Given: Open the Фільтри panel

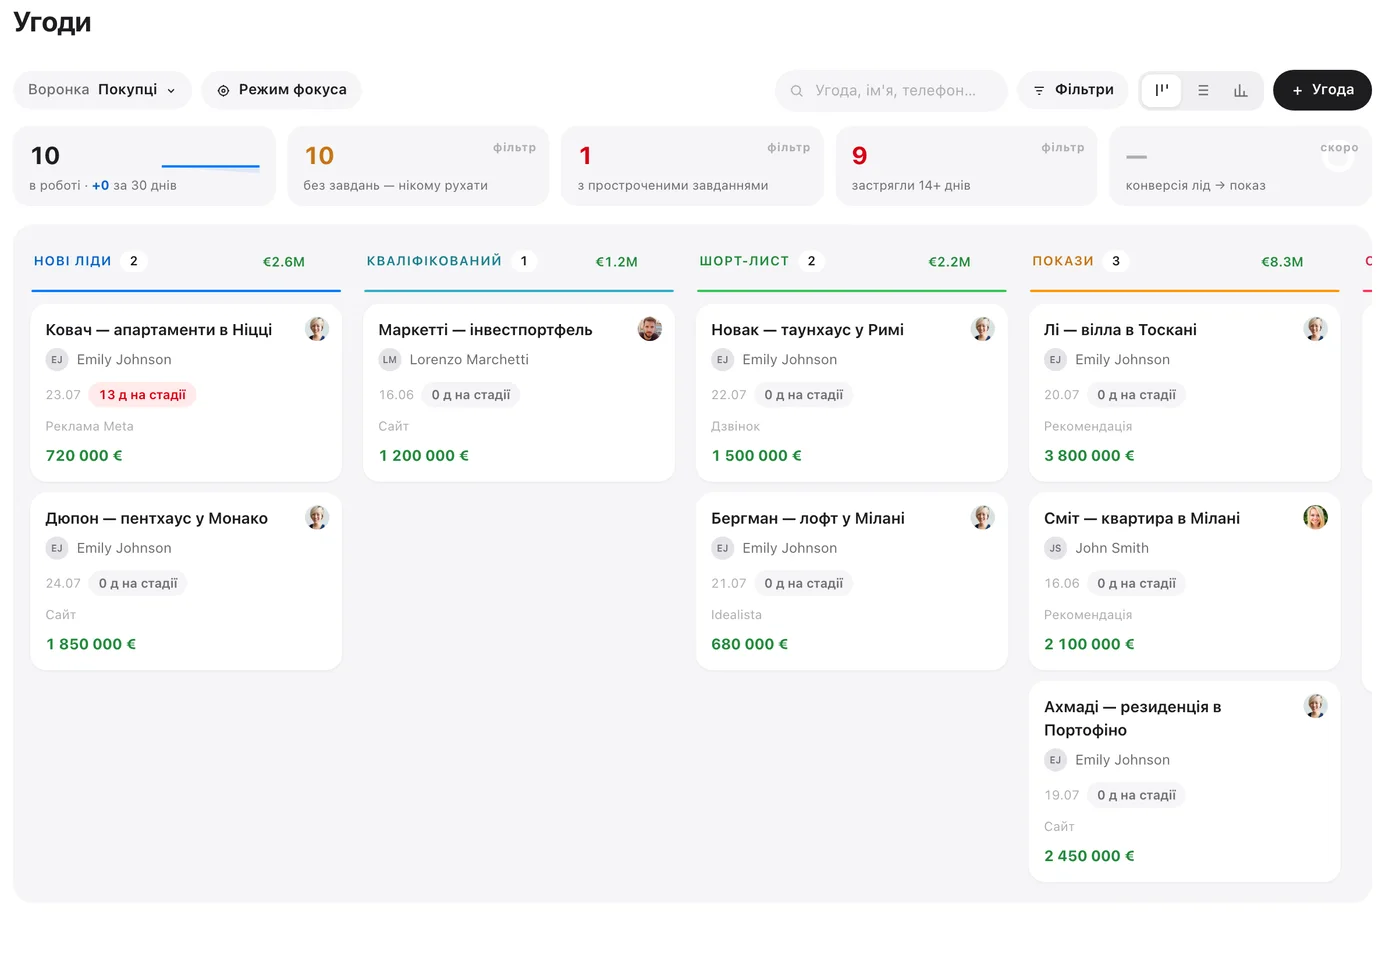Looking at the screenshot, I should pyautogui.click(x=1073, y=90).
